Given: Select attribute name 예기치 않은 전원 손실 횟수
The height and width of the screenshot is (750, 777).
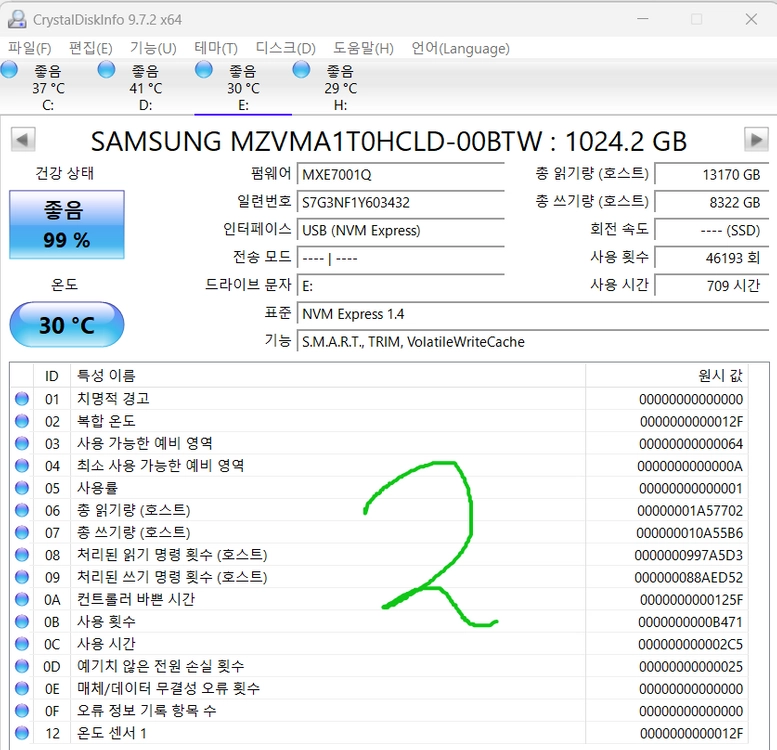Looking at the screenshot, I should 161,666.
